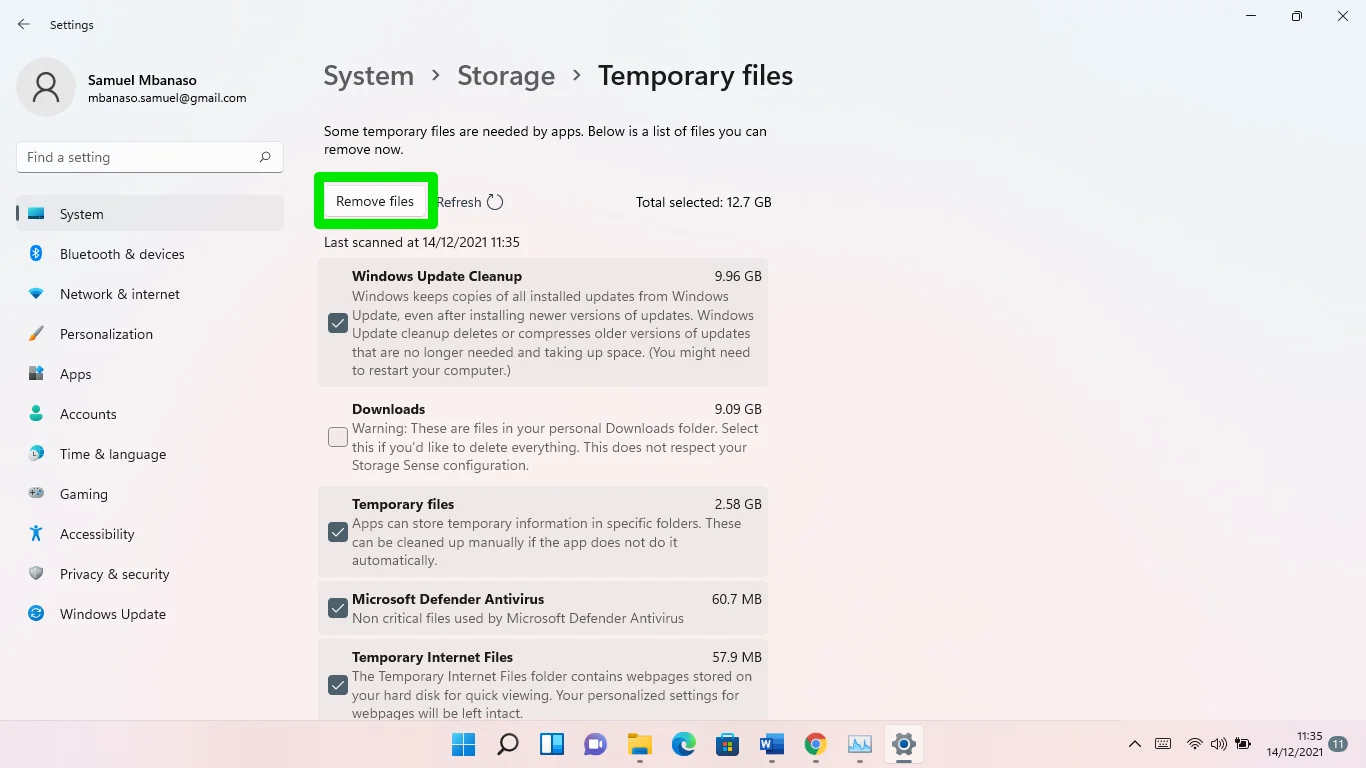Click the Microsoft Defender Antivirus title
The image size is (1366, 768).
(448, 599)
